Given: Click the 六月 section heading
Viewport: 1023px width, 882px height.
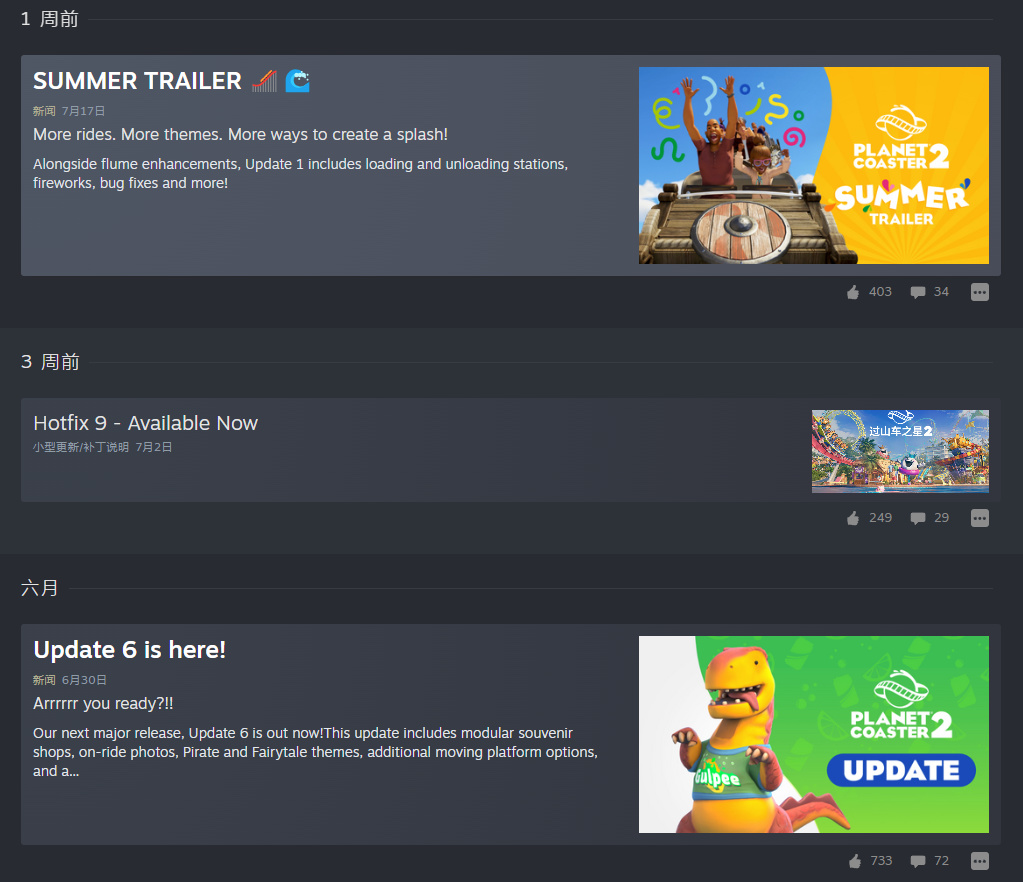Looking at the screenshot, I should [x=40, y=588].
